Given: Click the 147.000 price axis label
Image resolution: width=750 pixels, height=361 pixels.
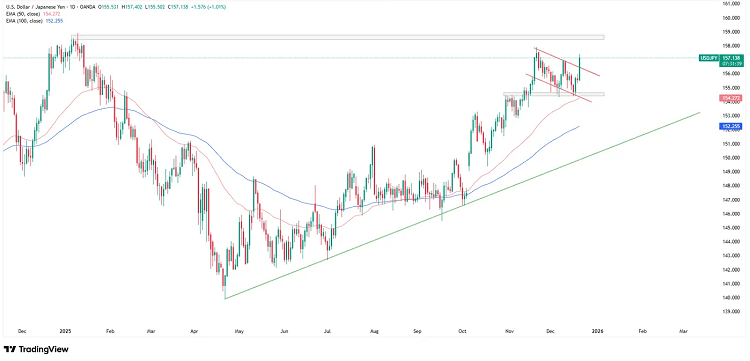Looking at the screenshot, I should (x=731, y=200).
